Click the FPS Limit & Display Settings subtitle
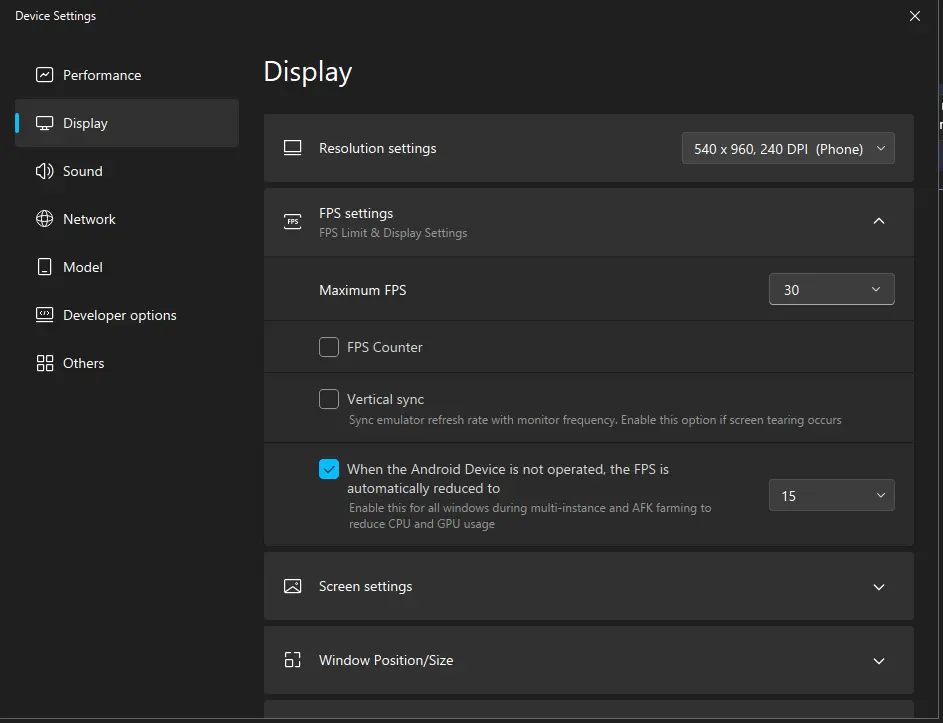This screenshot has height=723, width=943. (x=393, y=233)
